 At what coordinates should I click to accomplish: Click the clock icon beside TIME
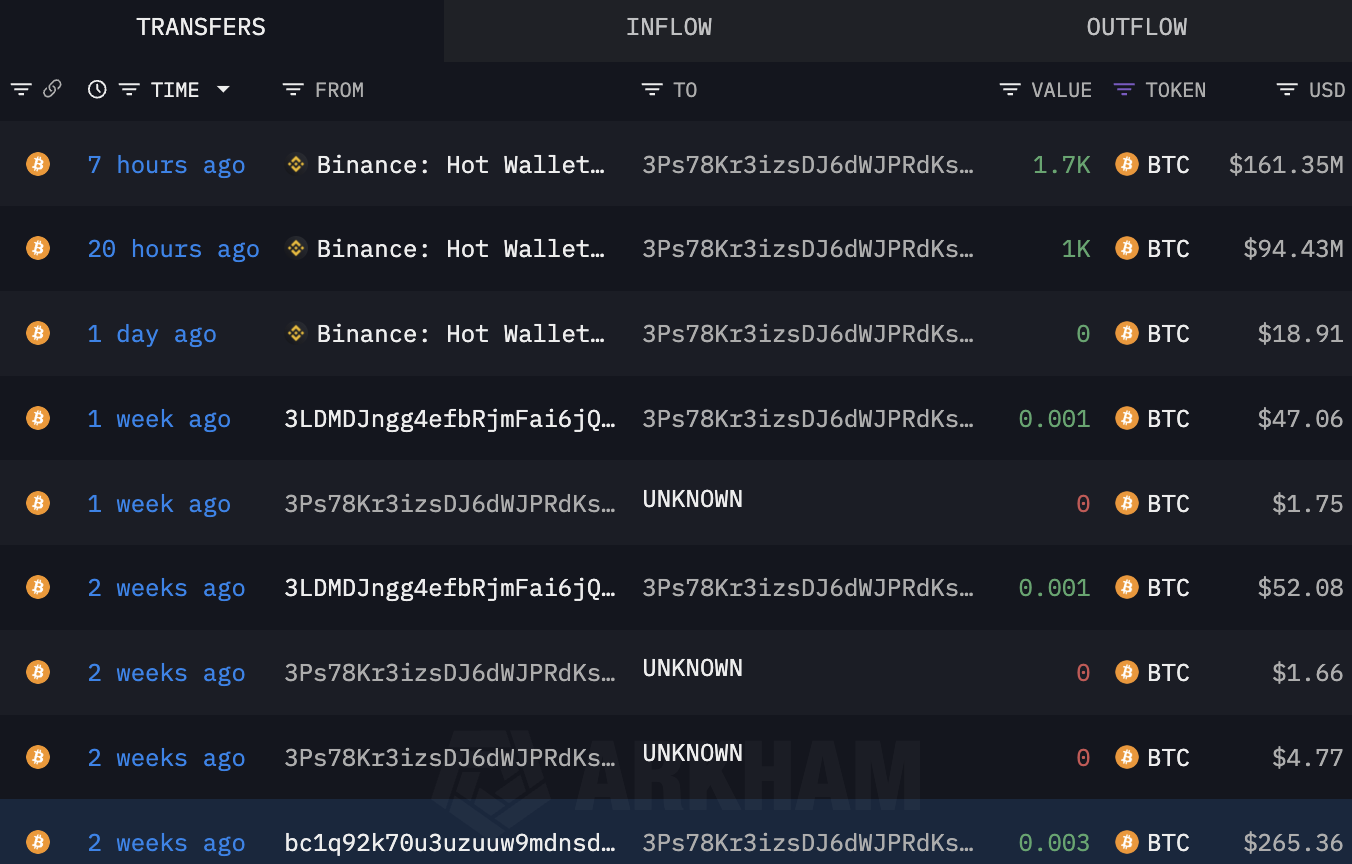(x=97, y=90)
